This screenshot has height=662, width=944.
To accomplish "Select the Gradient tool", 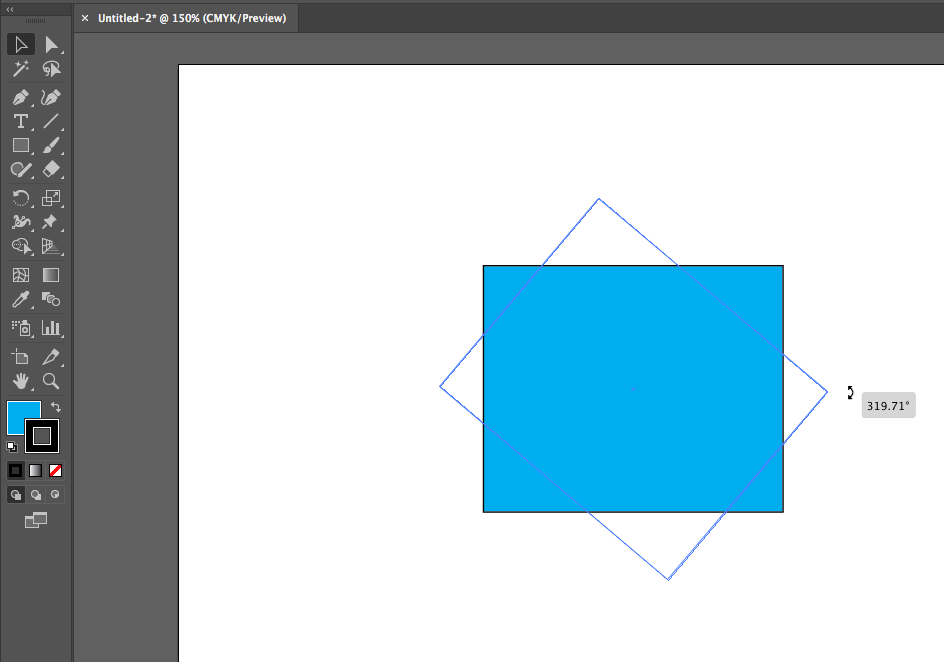I will point(51,275).
